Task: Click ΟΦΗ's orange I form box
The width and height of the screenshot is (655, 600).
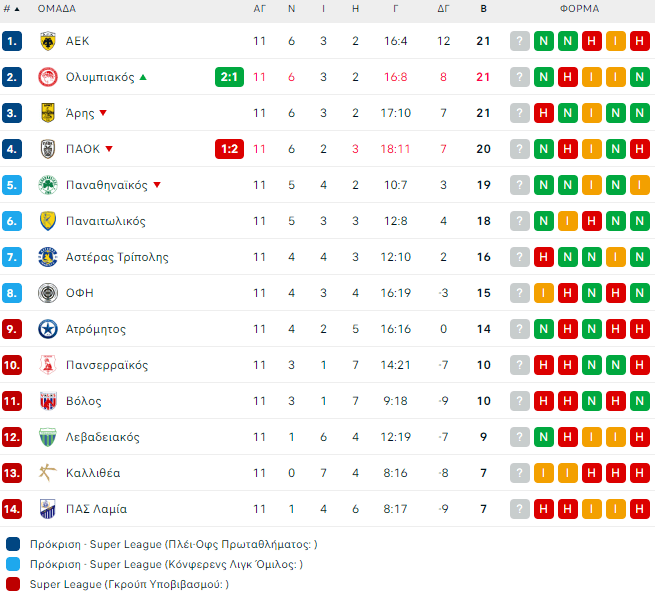Action: 544,293
